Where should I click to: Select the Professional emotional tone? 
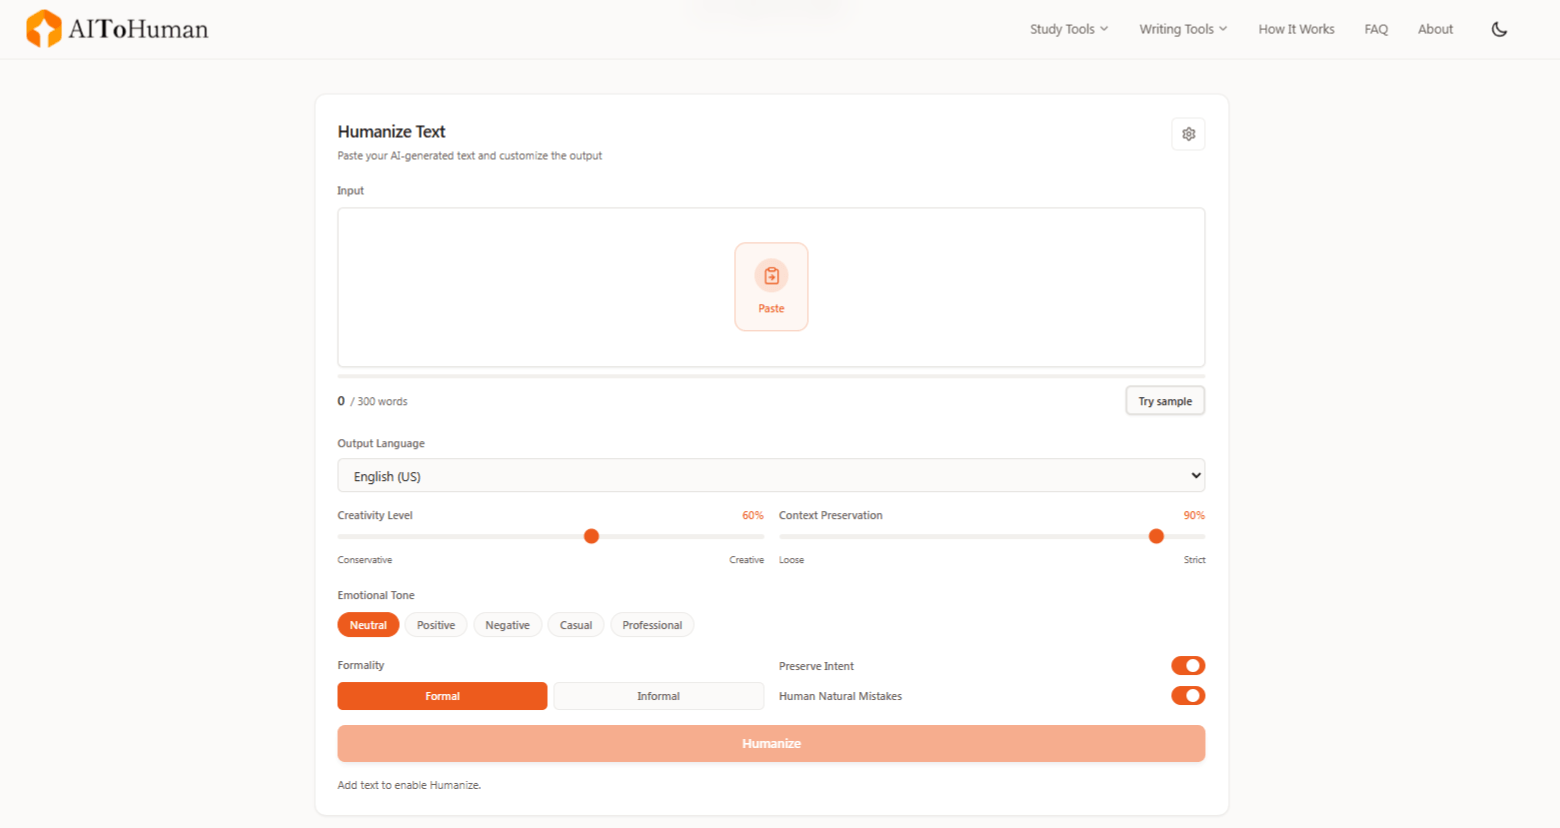pyautogui.click(x=652, y=625)
